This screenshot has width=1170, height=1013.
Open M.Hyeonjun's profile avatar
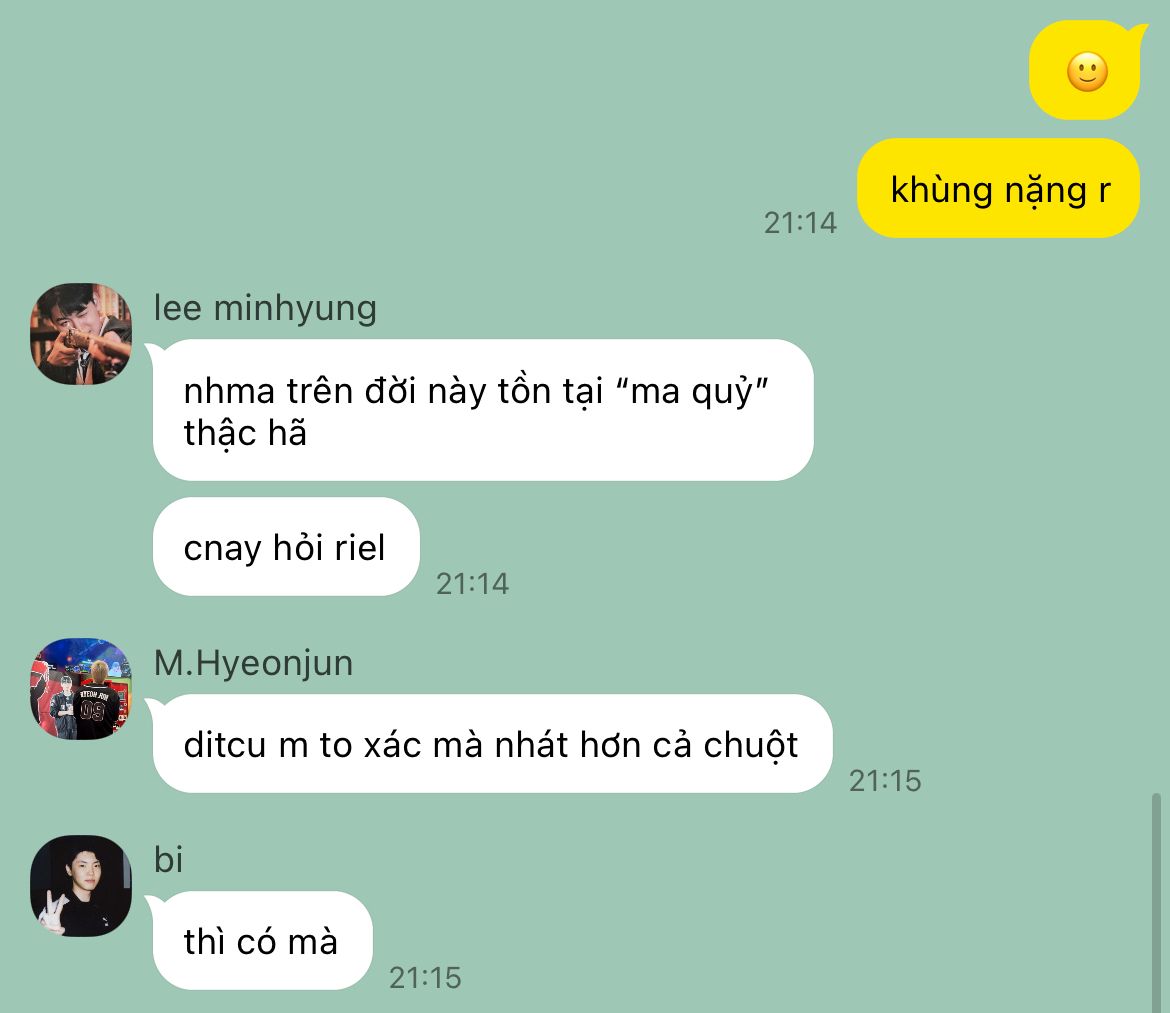pyautogui.click(x=81, y=689)
